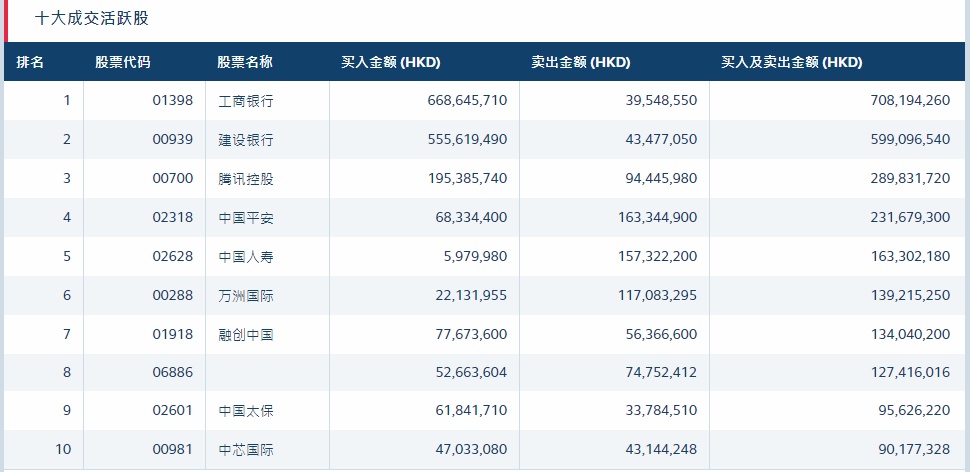970x472 pixels.
Task: Click sell amount 33,784,510
Action: click(x=661, y=410)
